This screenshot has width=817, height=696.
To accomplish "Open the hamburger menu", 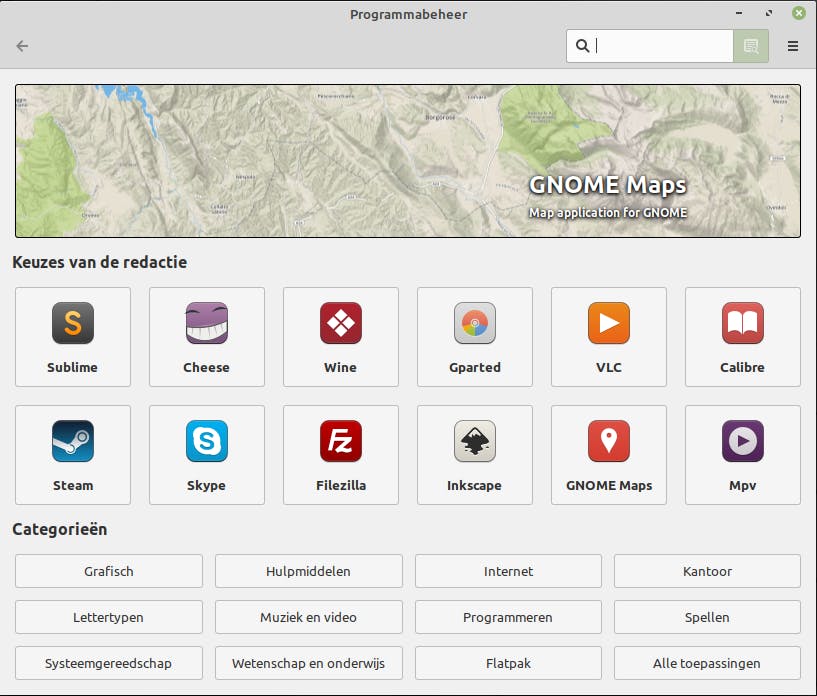I will click(793, 46).
